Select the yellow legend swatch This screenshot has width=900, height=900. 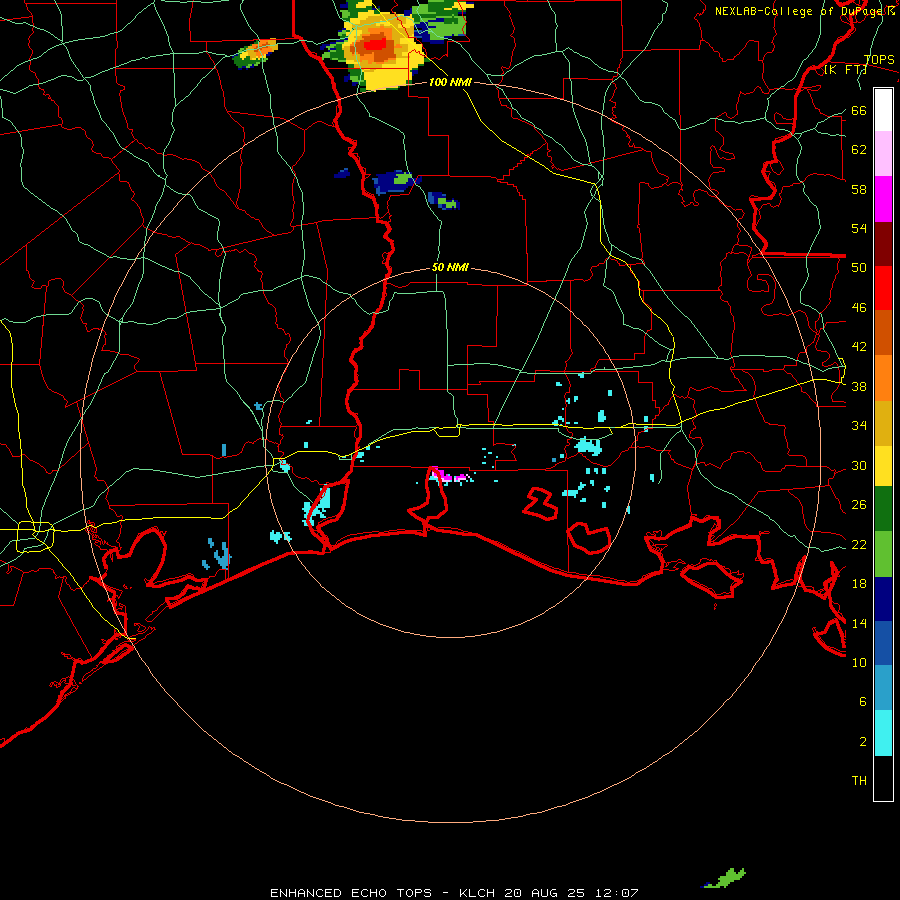[883, 466]
